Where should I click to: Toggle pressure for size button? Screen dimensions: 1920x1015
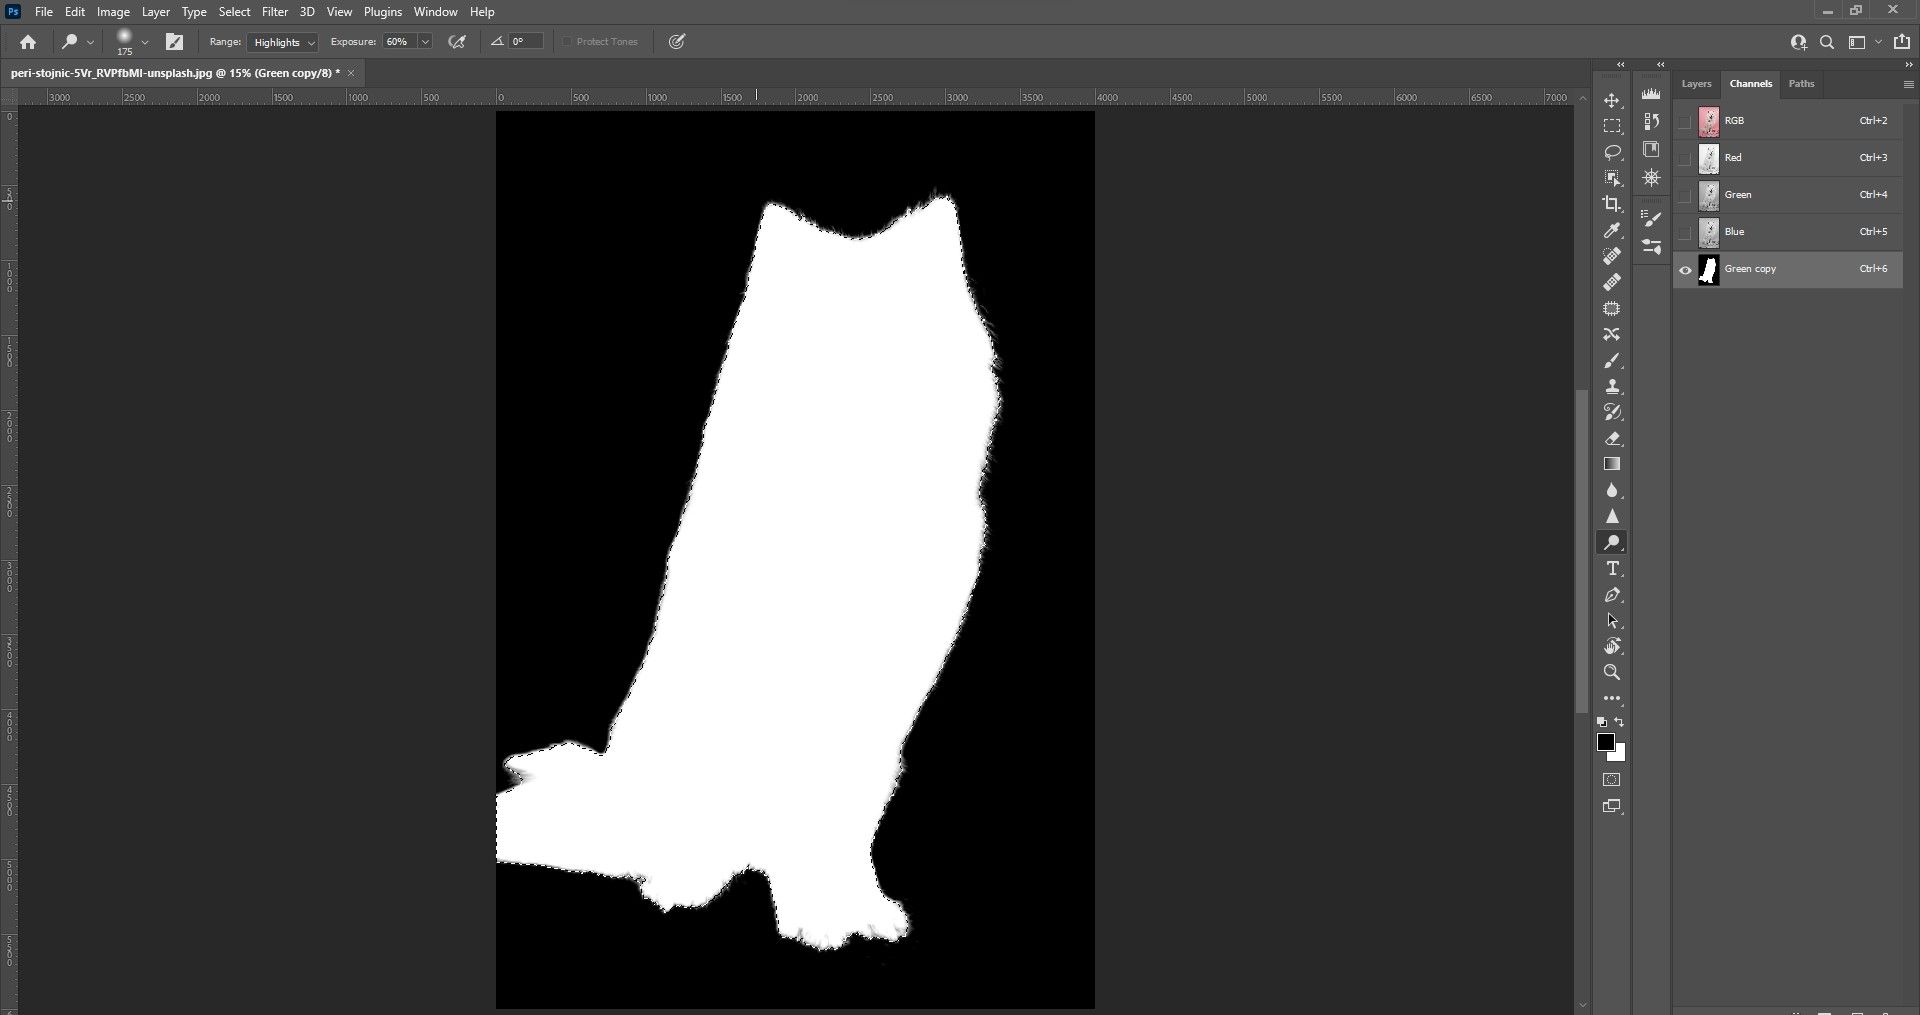[677, 42]
